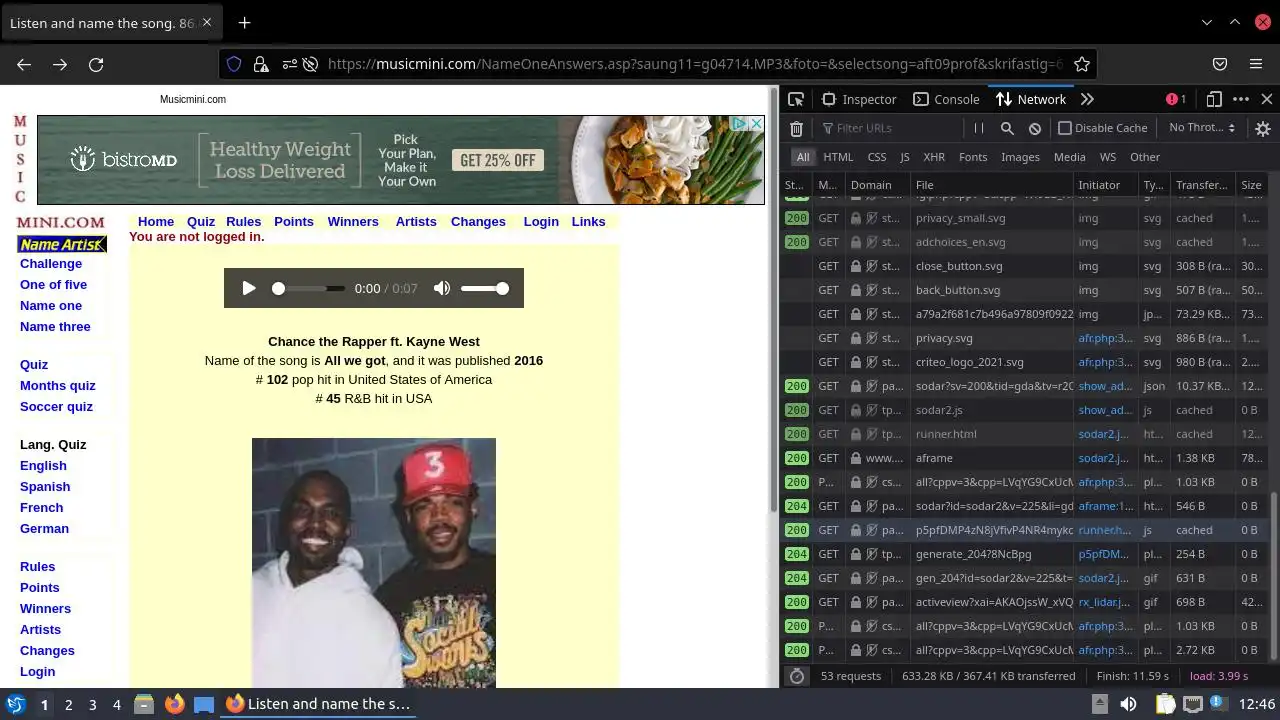
Task: Filter requests by Images type
Action: point(1021,157)
